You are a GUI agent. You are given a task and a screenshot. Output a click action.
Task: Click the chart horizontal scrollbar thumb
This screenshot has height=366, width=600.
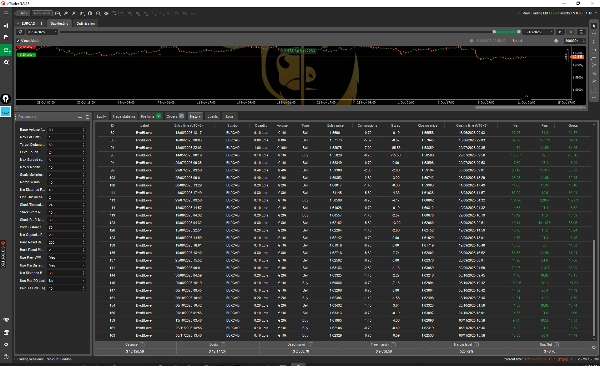530,107
